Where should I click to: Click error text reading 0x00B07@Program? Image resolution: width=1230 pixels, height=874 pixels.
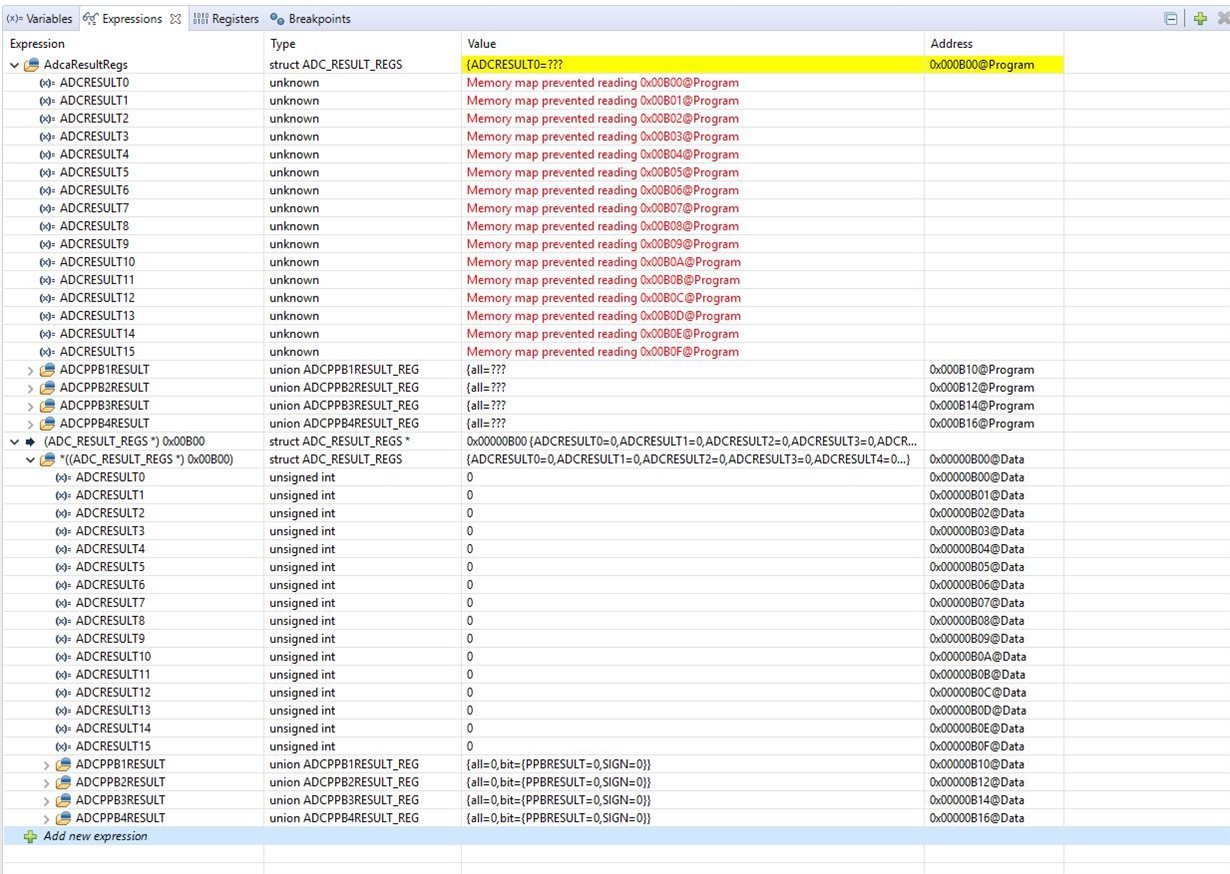(x=603, y=208)
